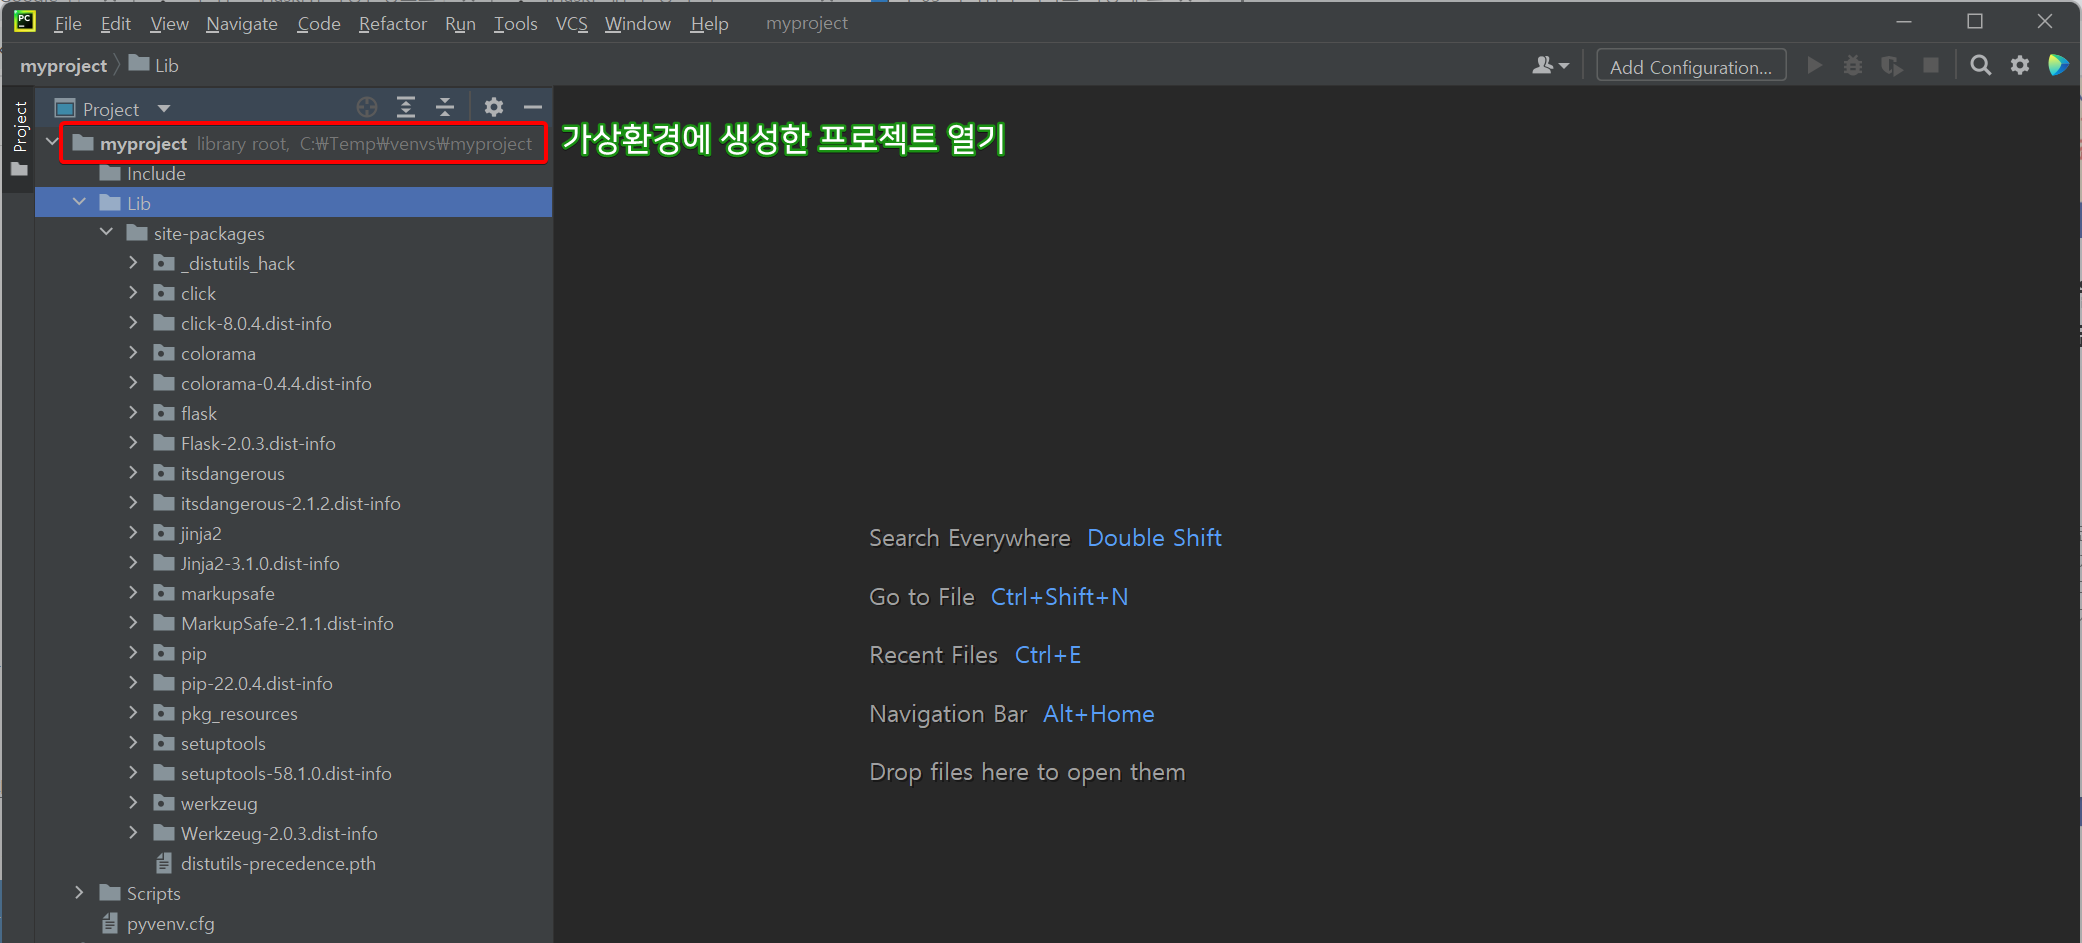Expand the setuptools folder arrow
This screenshot has width=2082, height=943.
coord(133,742)
